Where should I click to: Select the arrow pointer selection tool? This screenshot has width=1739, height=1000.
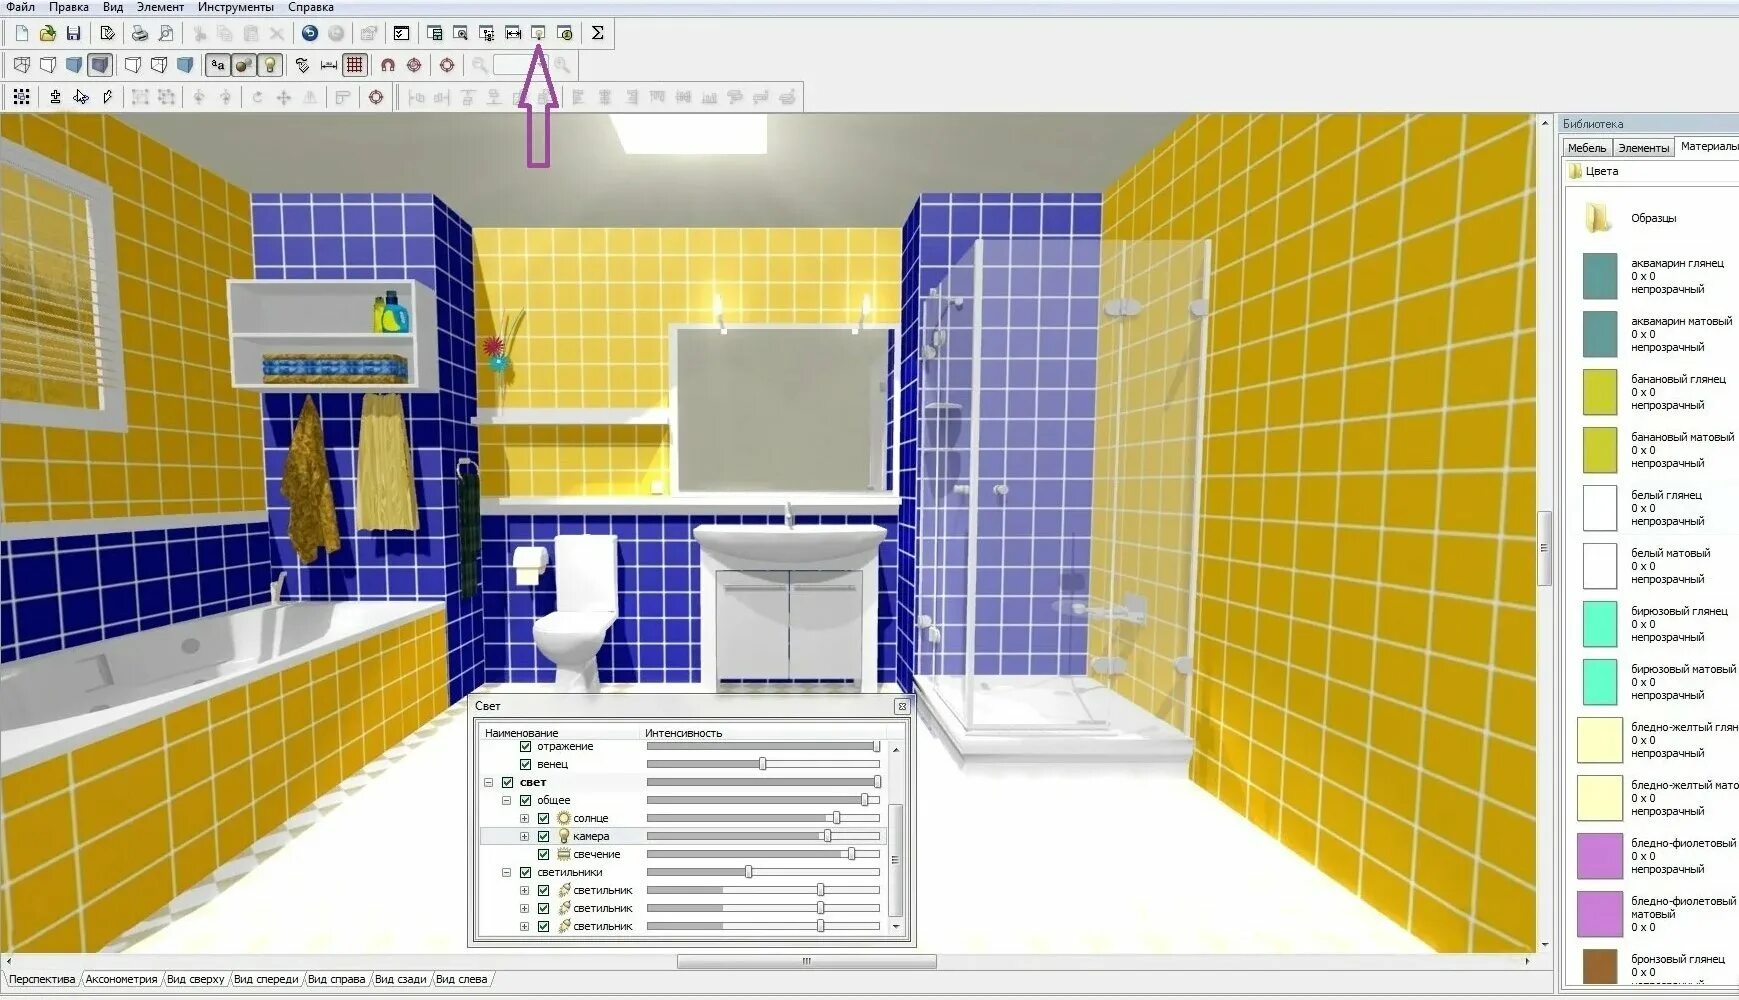(x=81, y=97)
